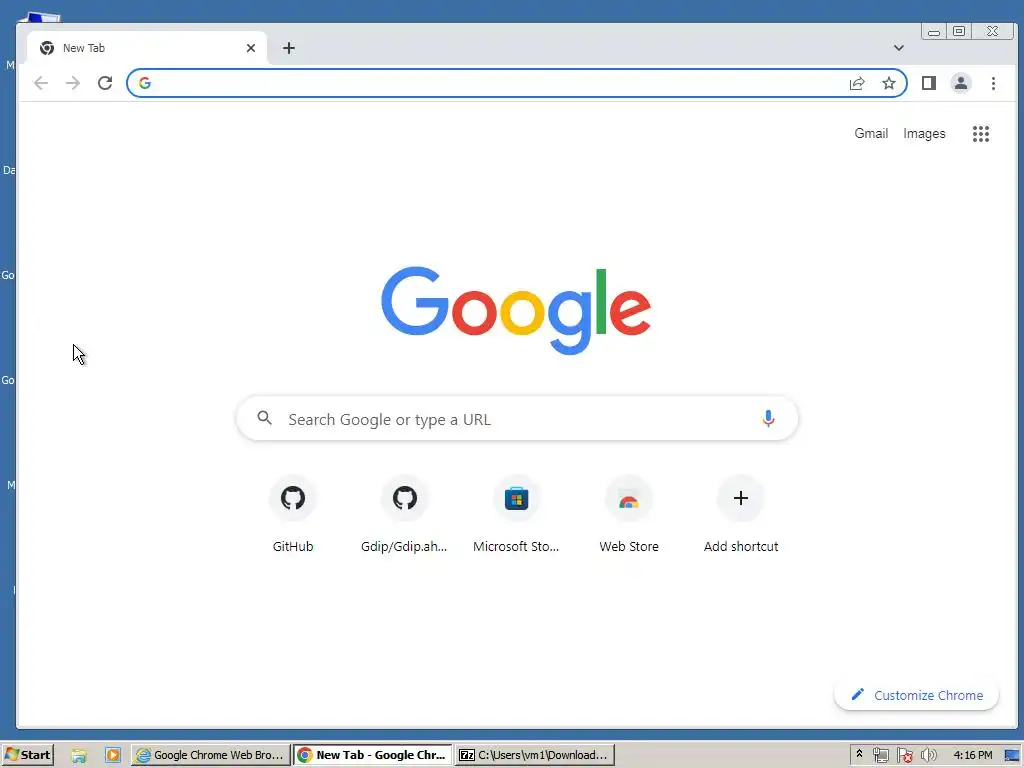Open Google Images link
1024x768 pixels.
coord(924,133)
